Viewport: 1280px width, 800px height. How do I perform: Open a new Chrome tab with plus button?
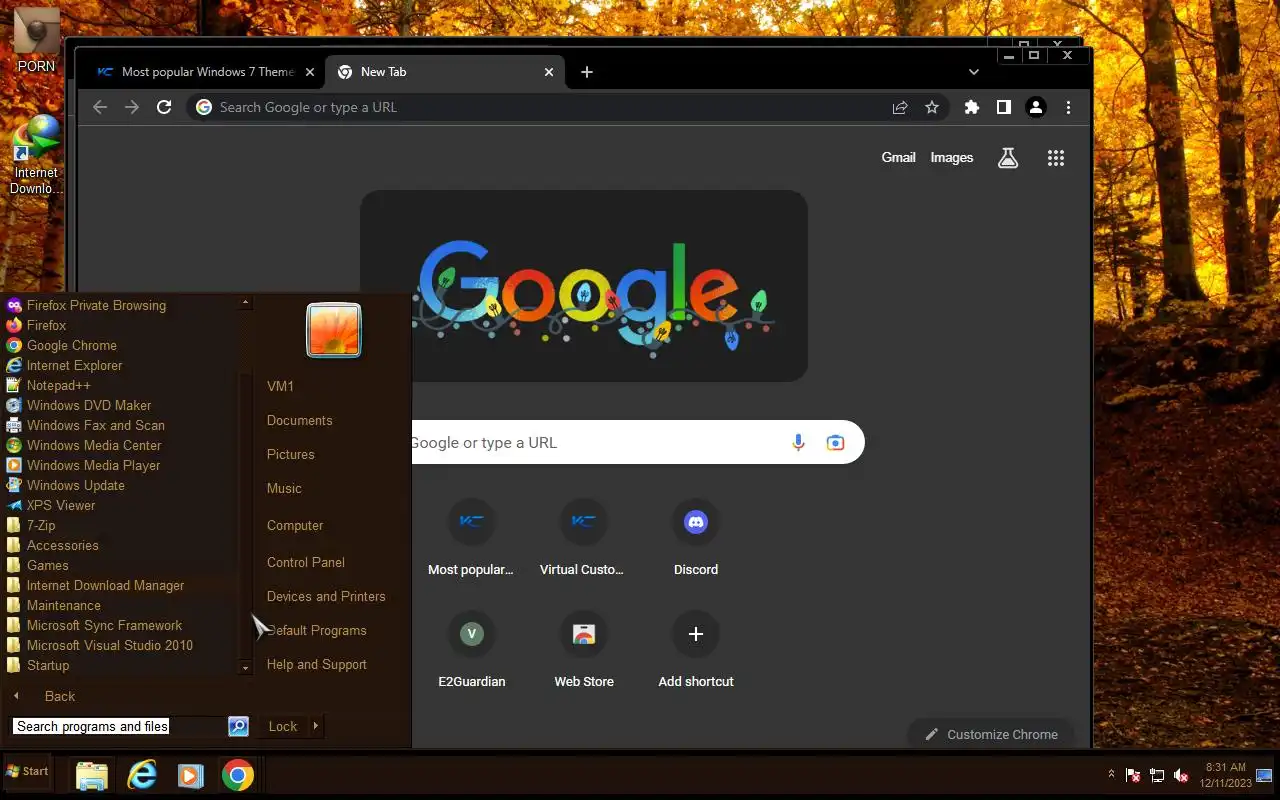tap(587, 72)
